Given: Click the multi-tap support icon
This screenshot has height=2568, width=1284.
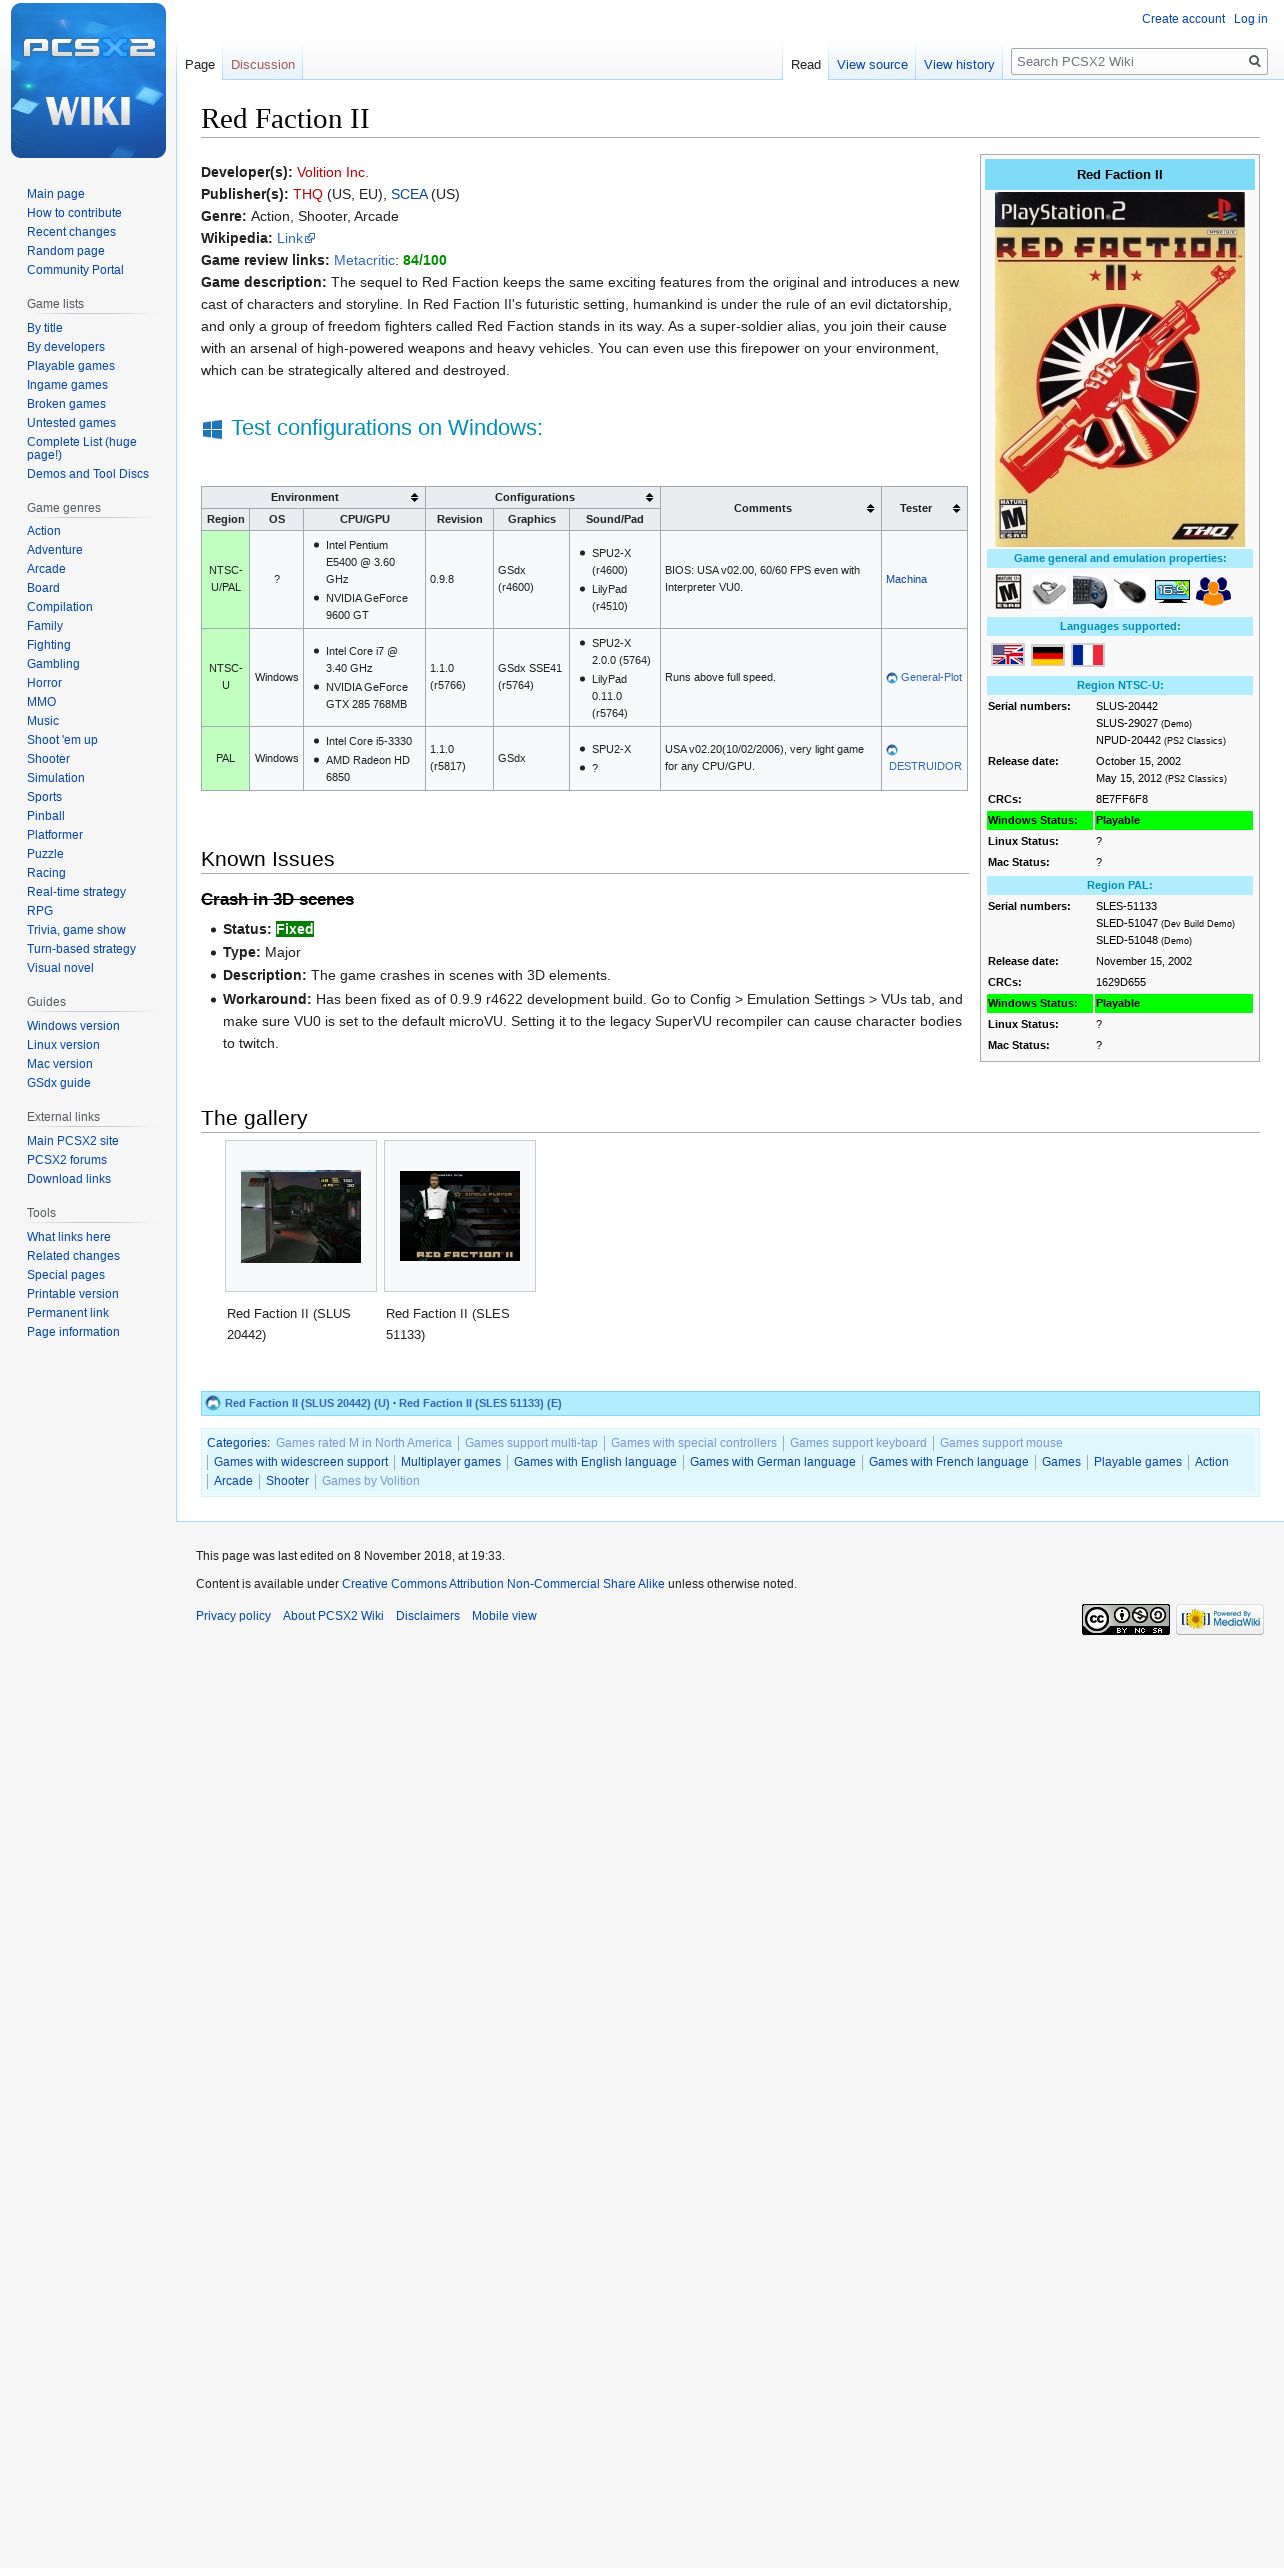Looking at the screenshot, I should pyautogui.click(x=1048, y=592).
